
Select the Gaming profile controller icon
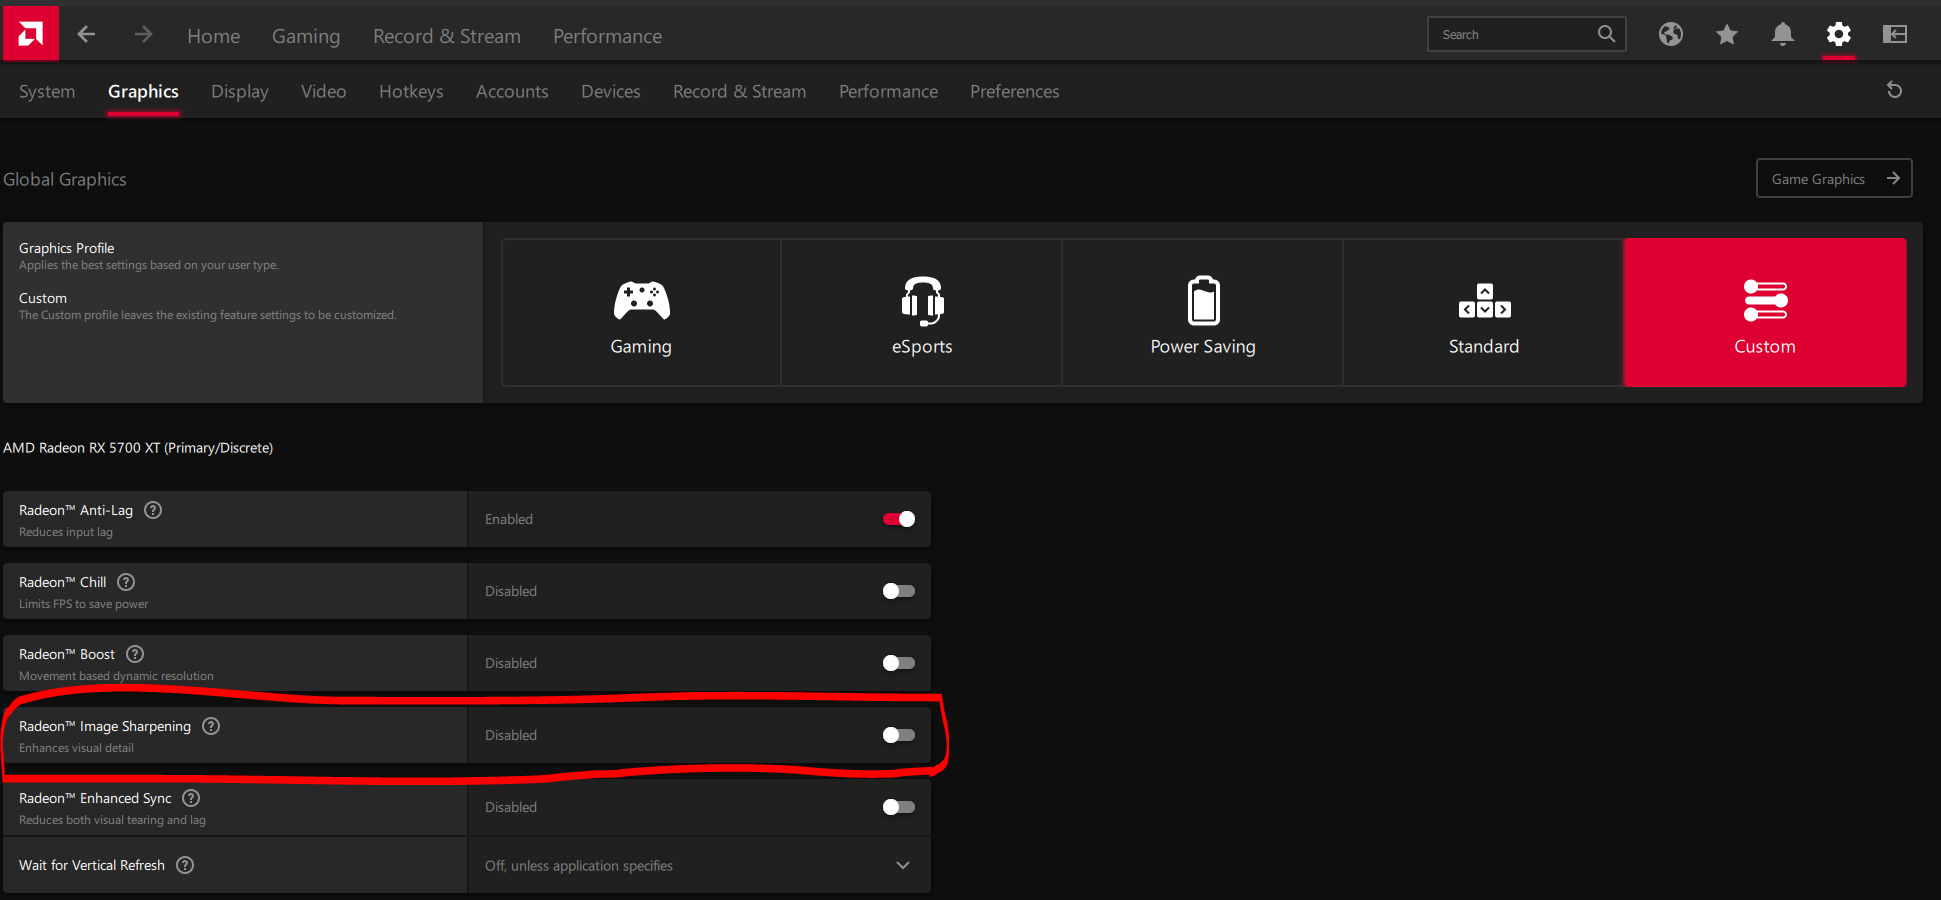pyautogui.click(x=642, y=300)
